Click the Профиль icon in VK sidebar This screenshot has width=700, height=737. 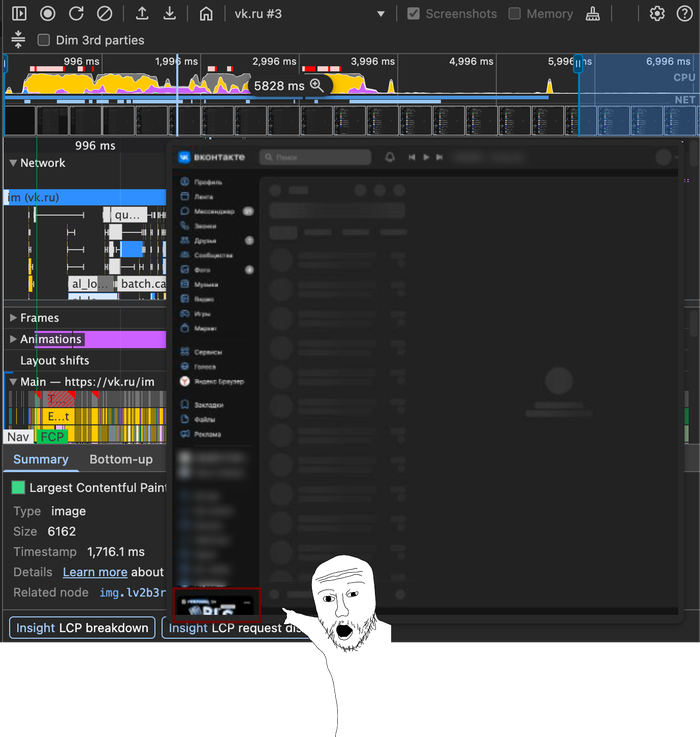point(185,181)
